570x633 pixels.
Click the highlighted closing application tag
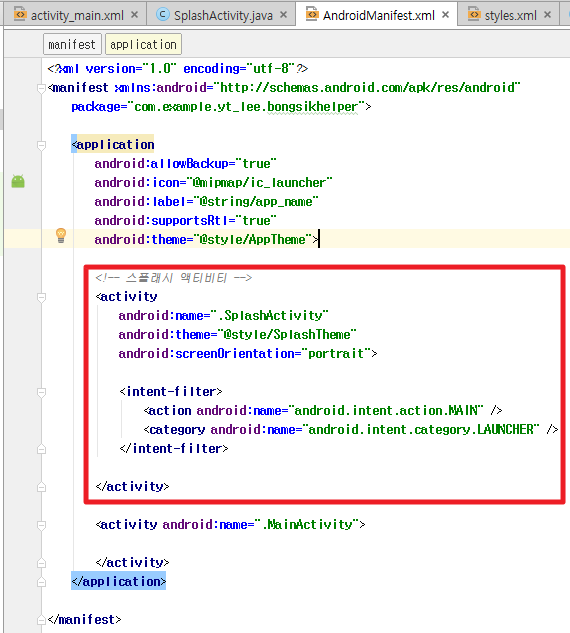pos(119,581)
